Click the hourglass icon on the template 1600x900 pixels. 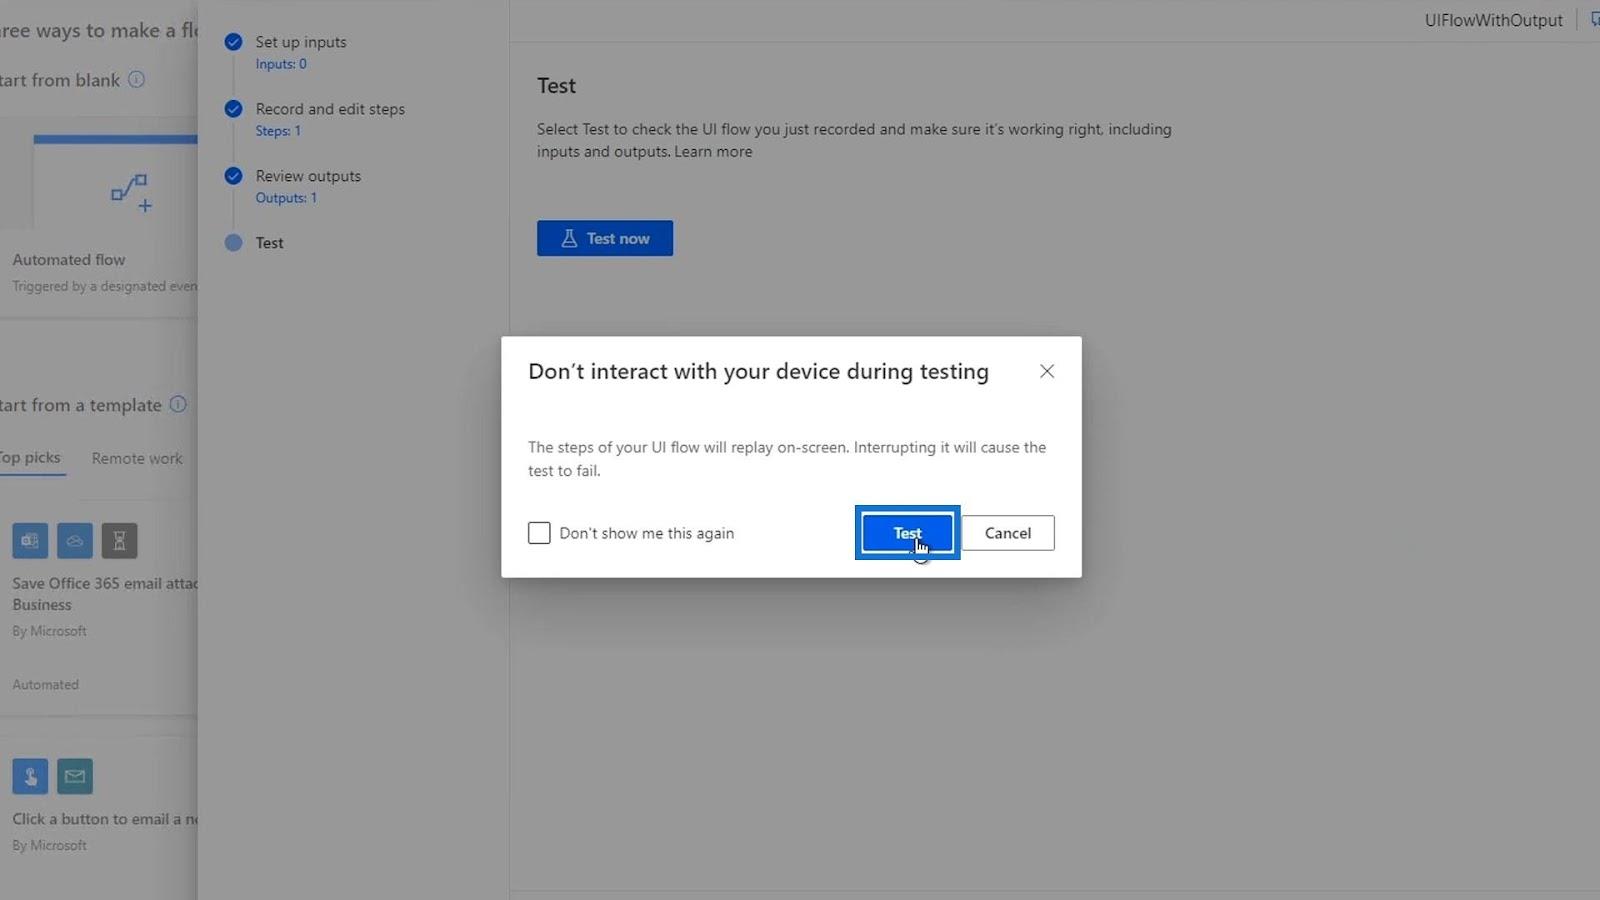pos(119,541)
